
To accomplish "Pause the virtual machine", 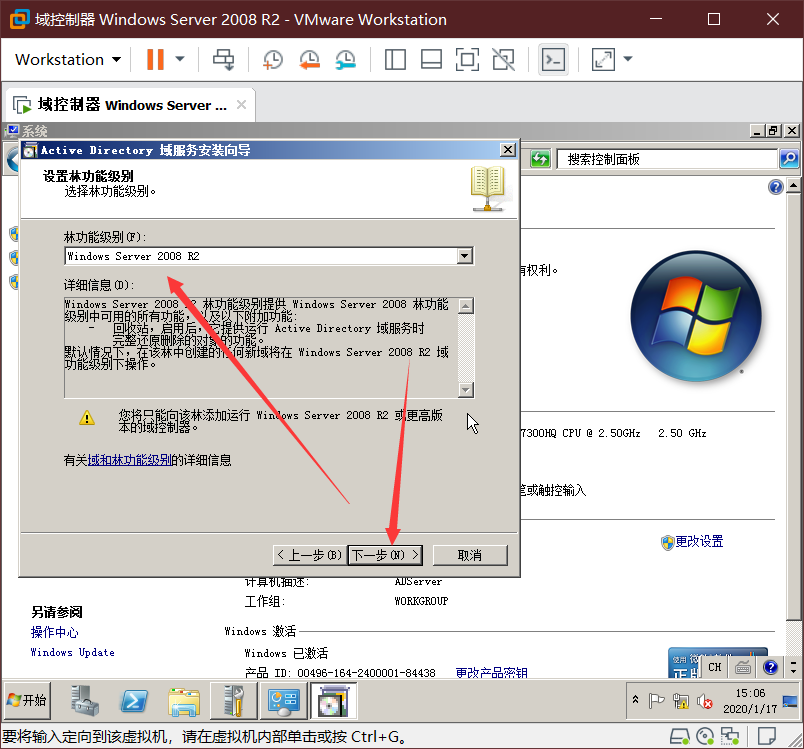I will point(155,59).
